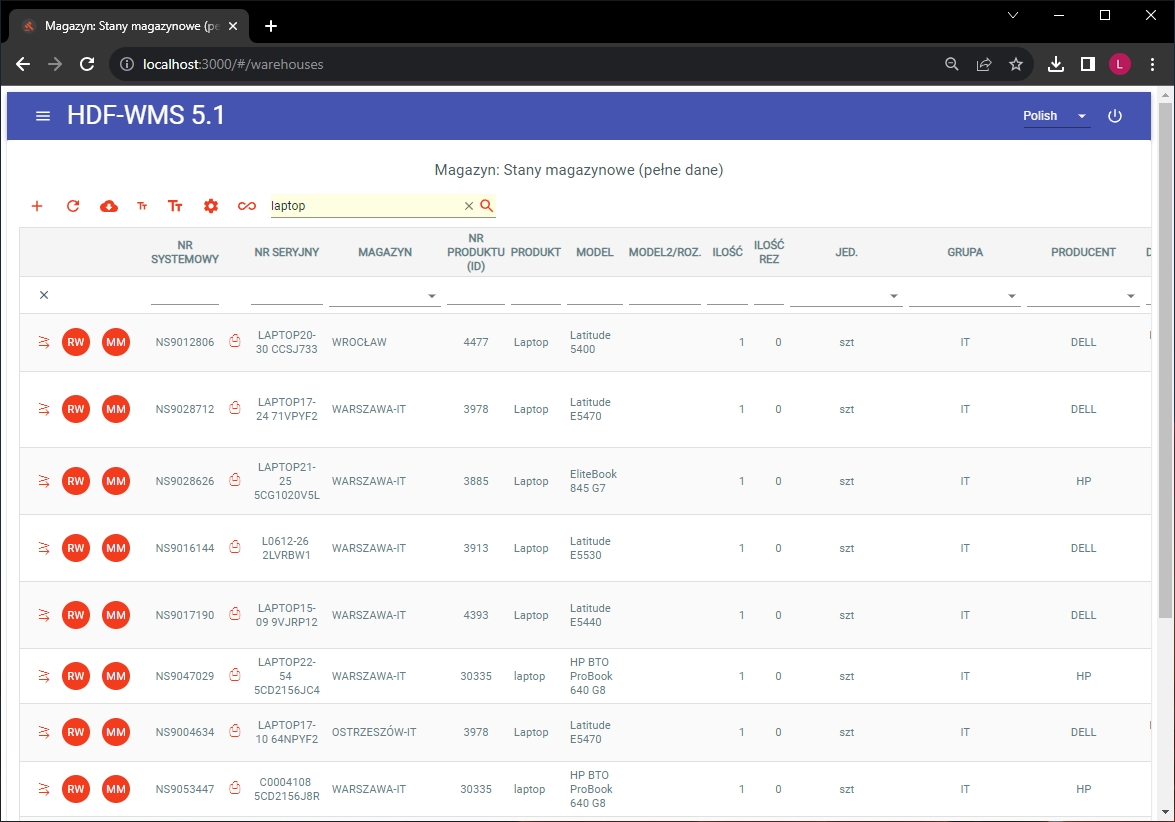Image resolution: width=1175 pixels, height=822 pixels.
Task: Refresh the warehouse stock list
Action: [x=73, y=206]
